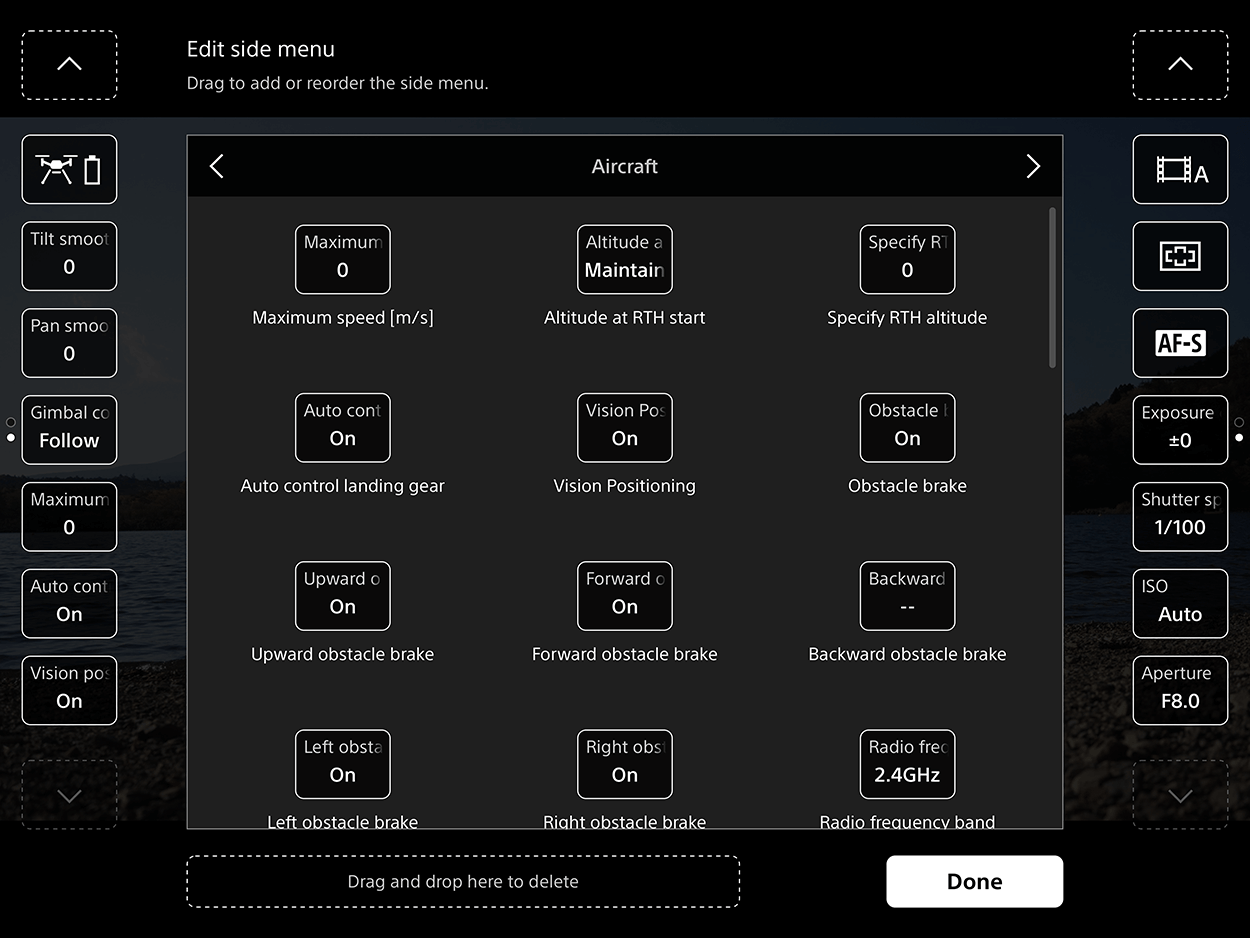Toggle Vision Positioning On tile in Aircraft
Viewport: 1250px width, 938px height.
click(x=624, y=427)
